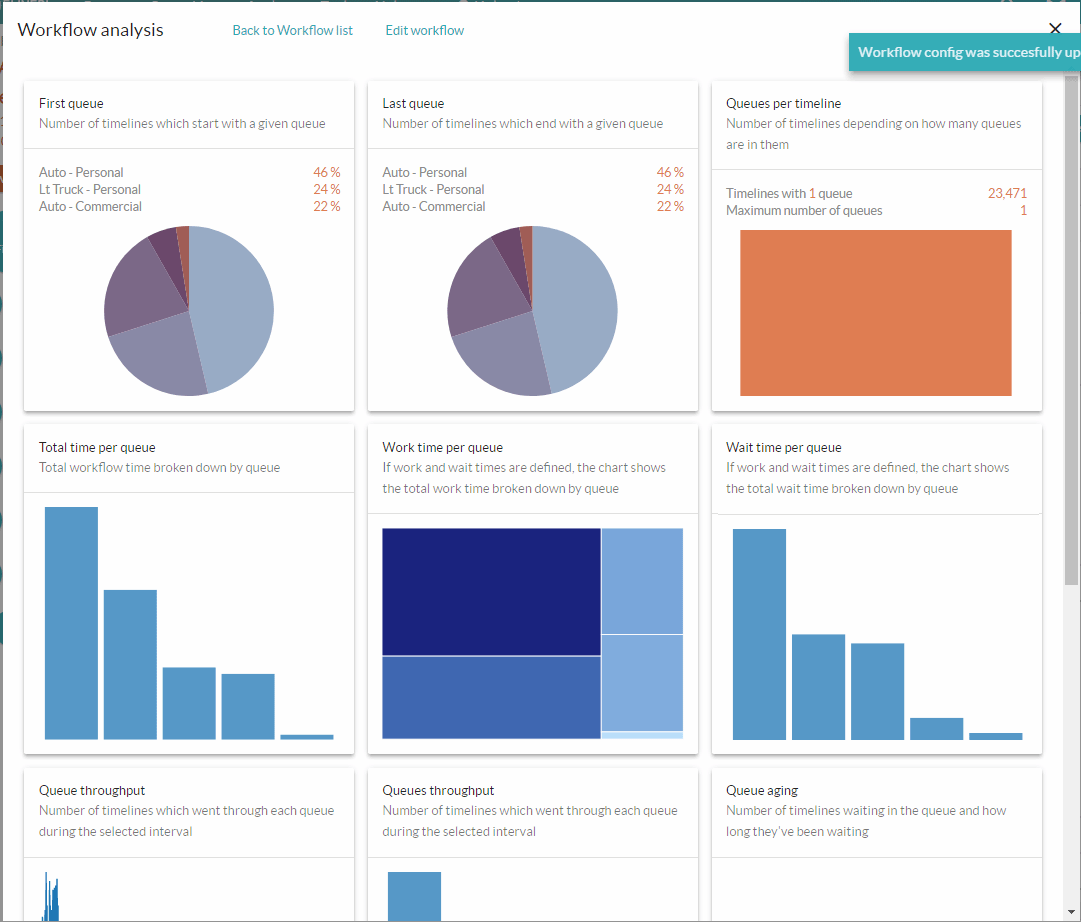Click the vertical scrollbar thumb

coord(1071,330)
